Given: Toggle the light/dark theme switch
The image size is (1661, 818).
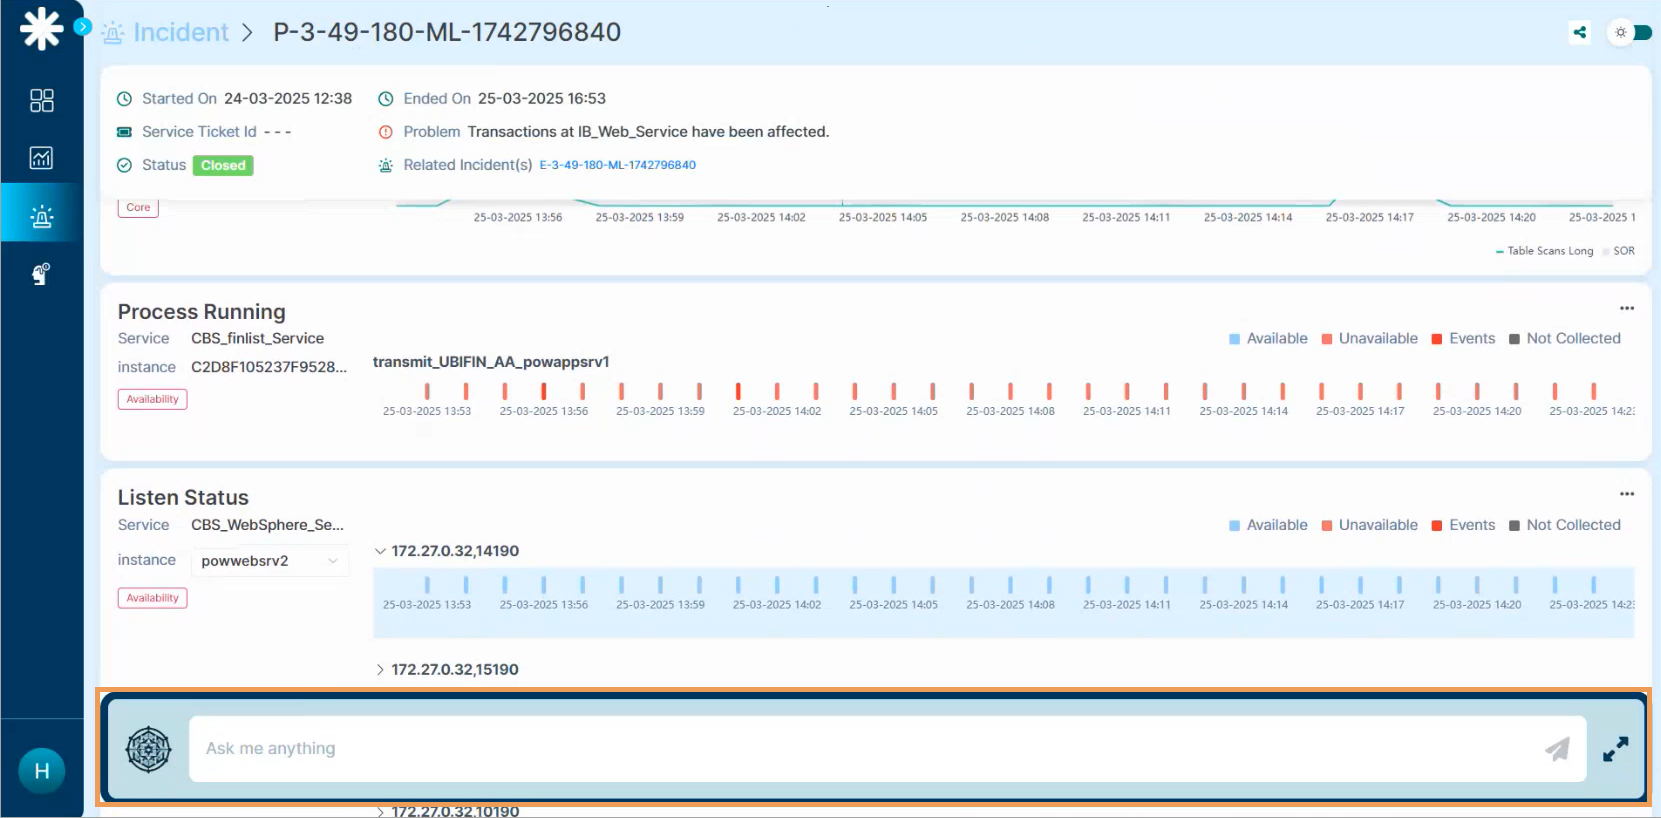Looking at the screenshot, I should pyautogui.click(x=1630, y=32).
